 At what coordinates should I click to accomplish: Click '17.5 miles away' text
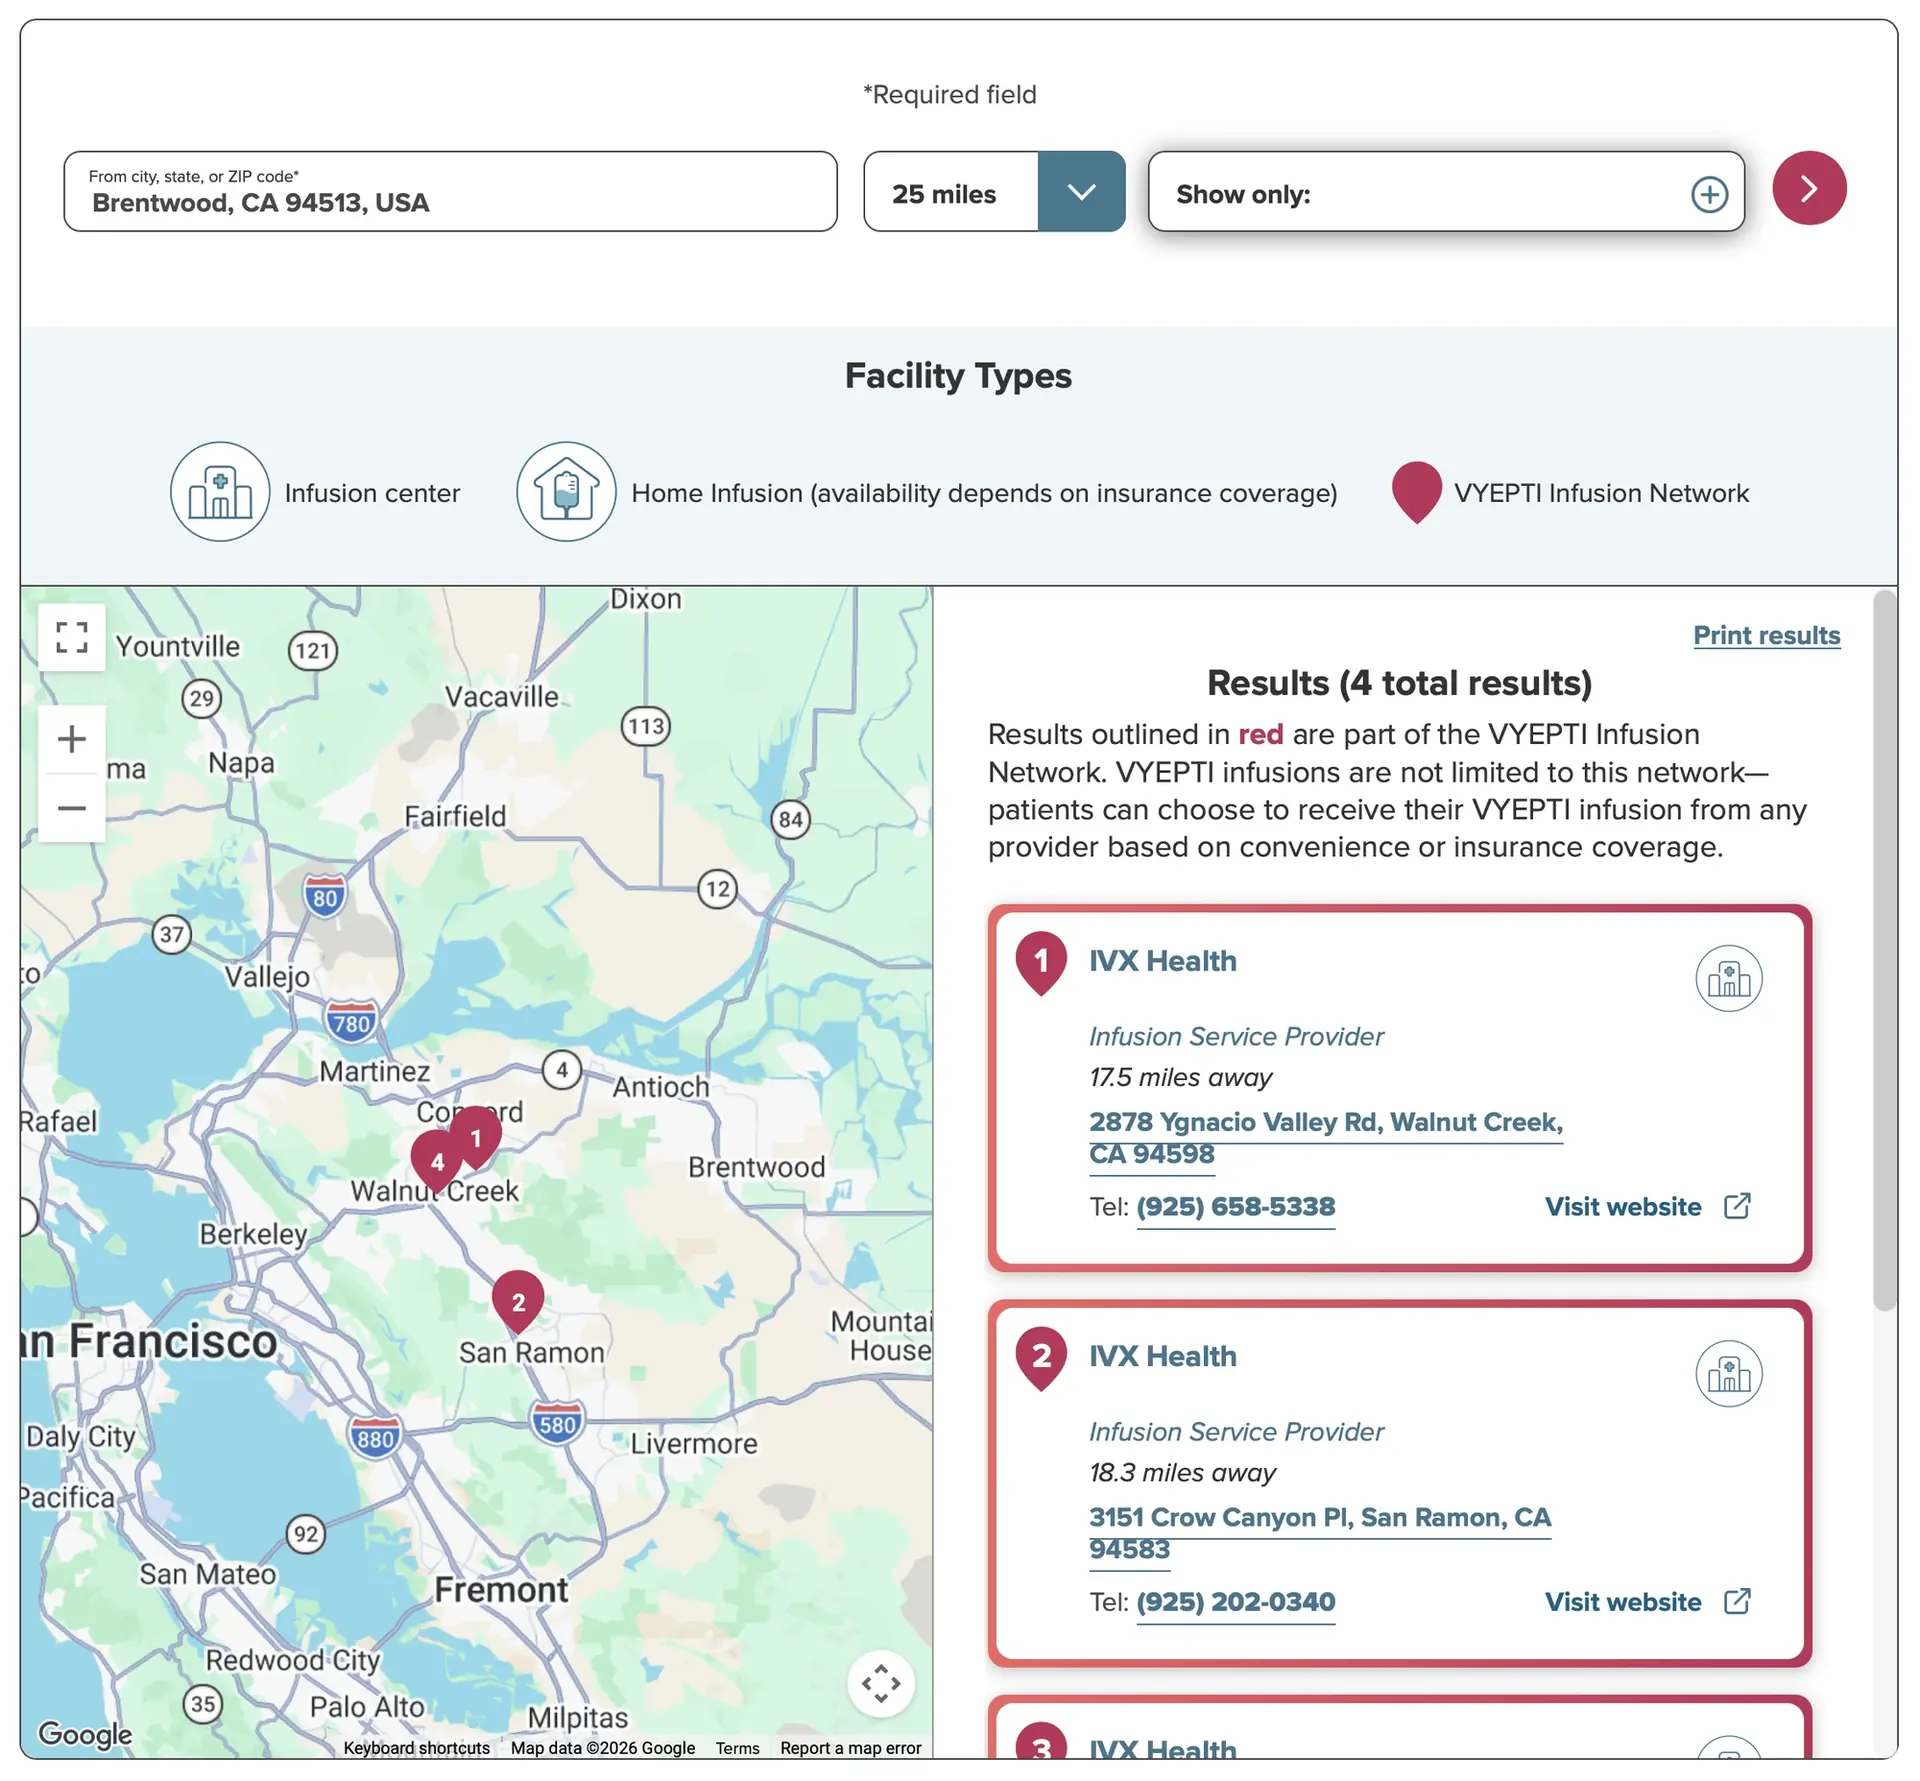[1180, 1077]
